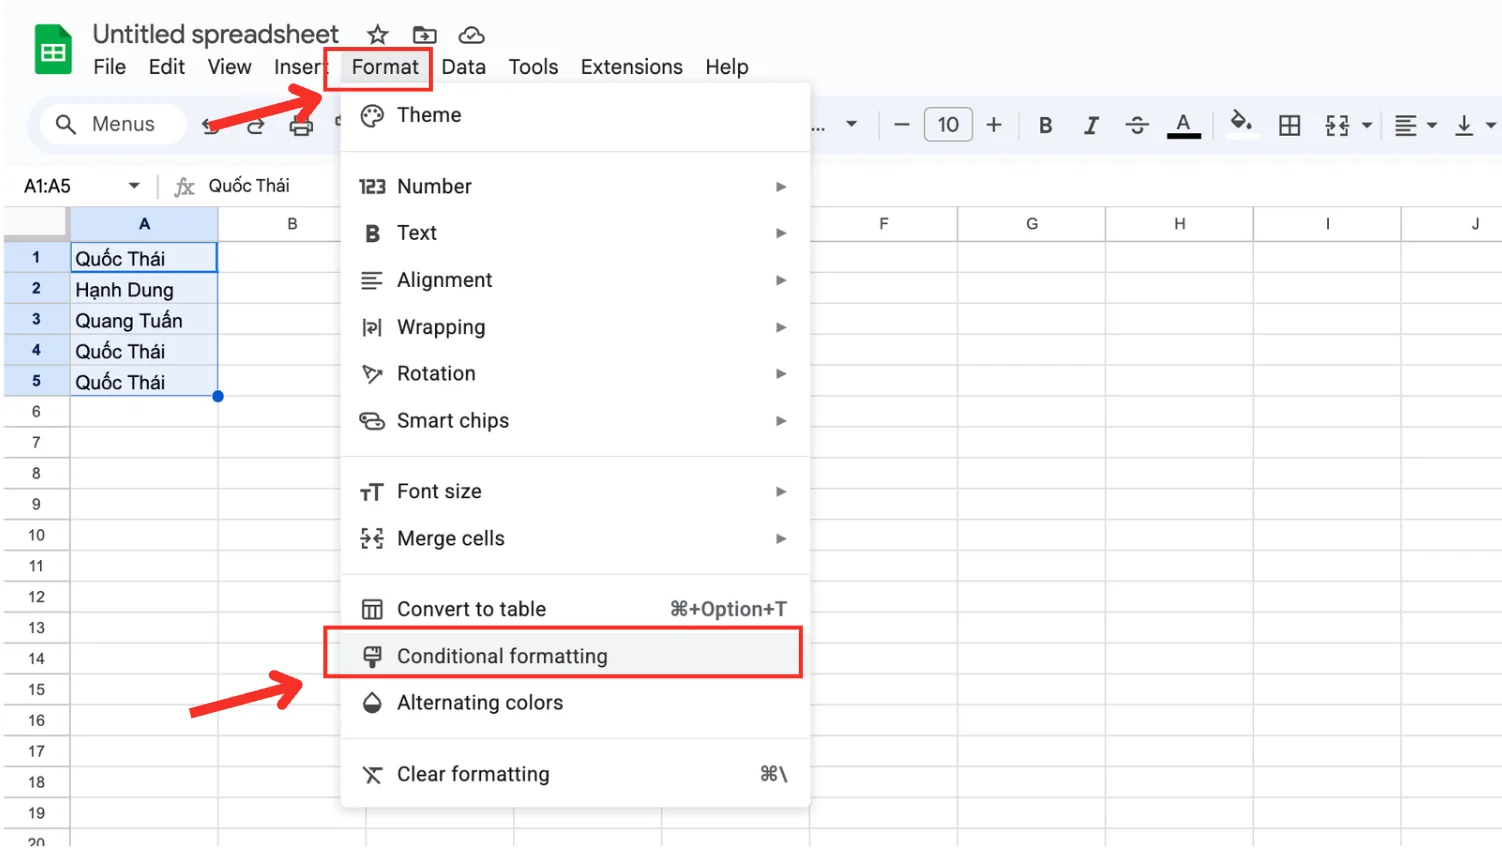Expand the Text submenu
Screen dimensions: 1502x848
[575, 233]
